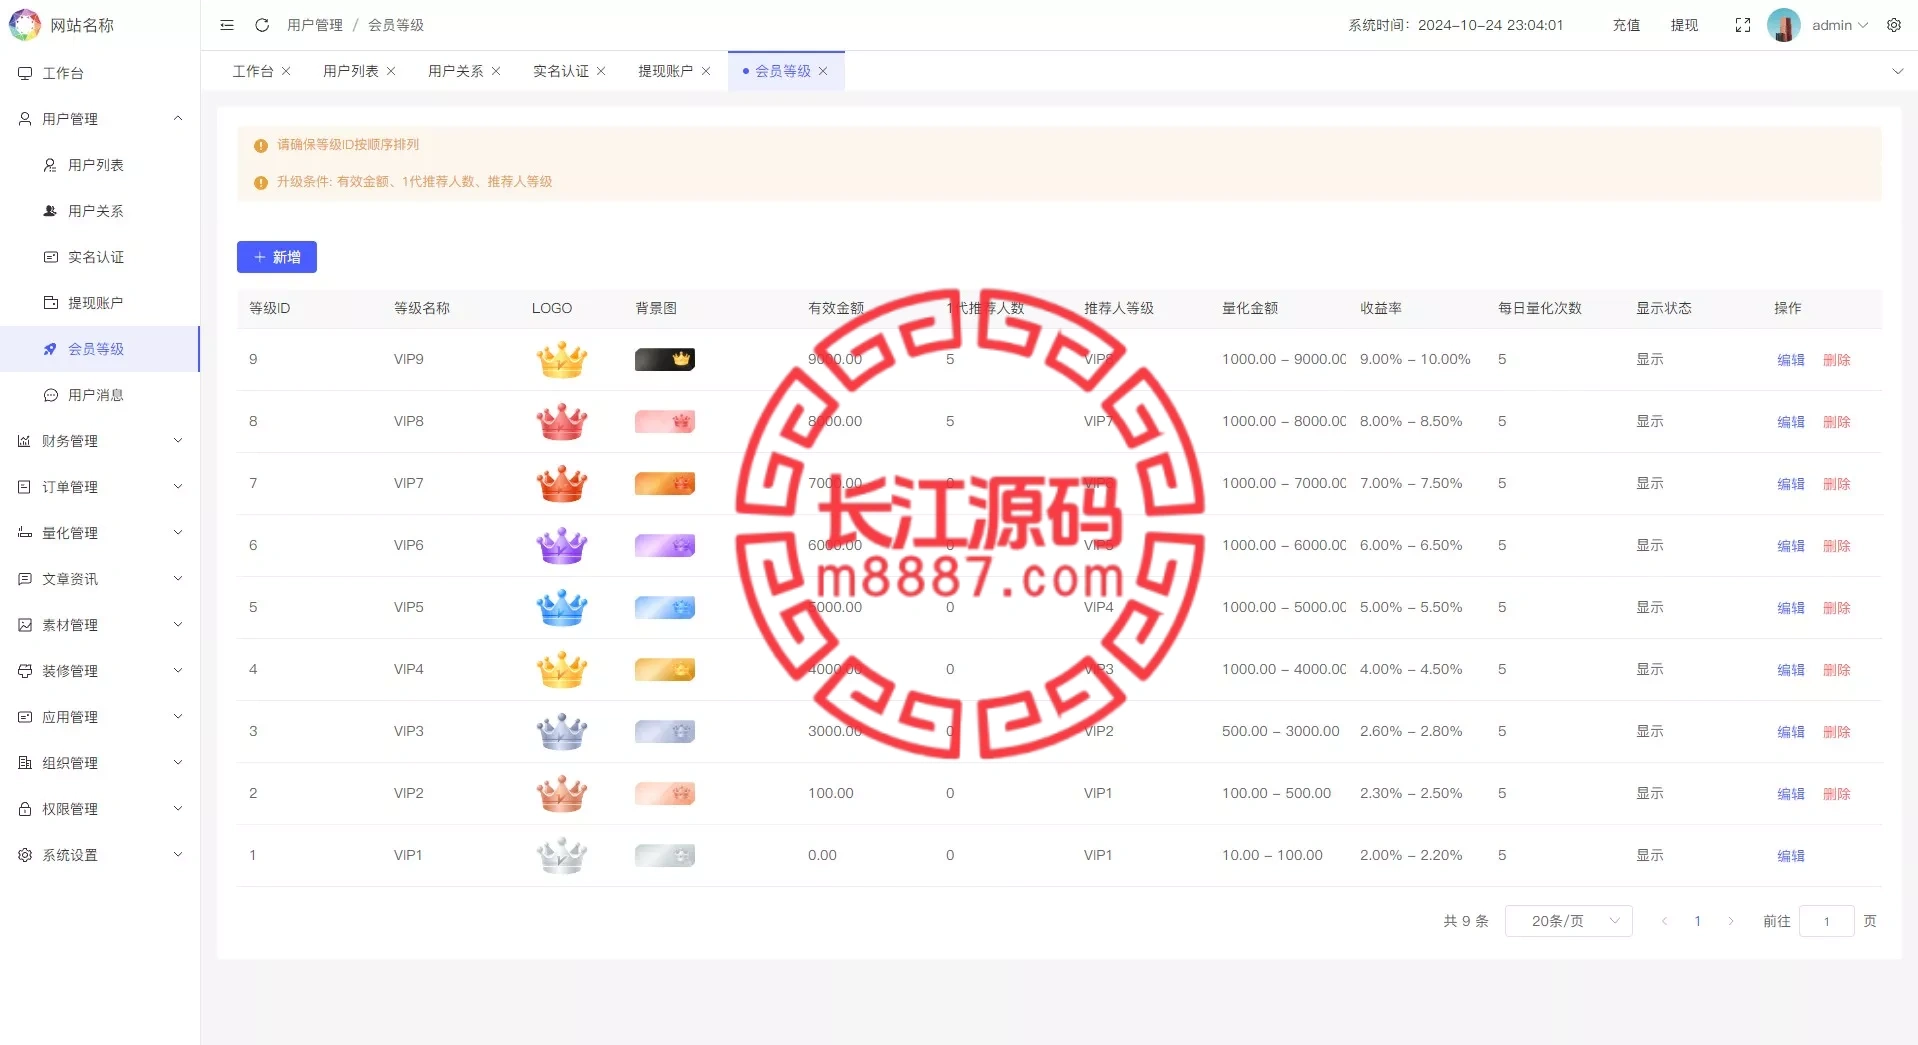This screenshot has height=1045, width=1918.
Task: Delete the VIP2 level row
Action: [1837, 794]
